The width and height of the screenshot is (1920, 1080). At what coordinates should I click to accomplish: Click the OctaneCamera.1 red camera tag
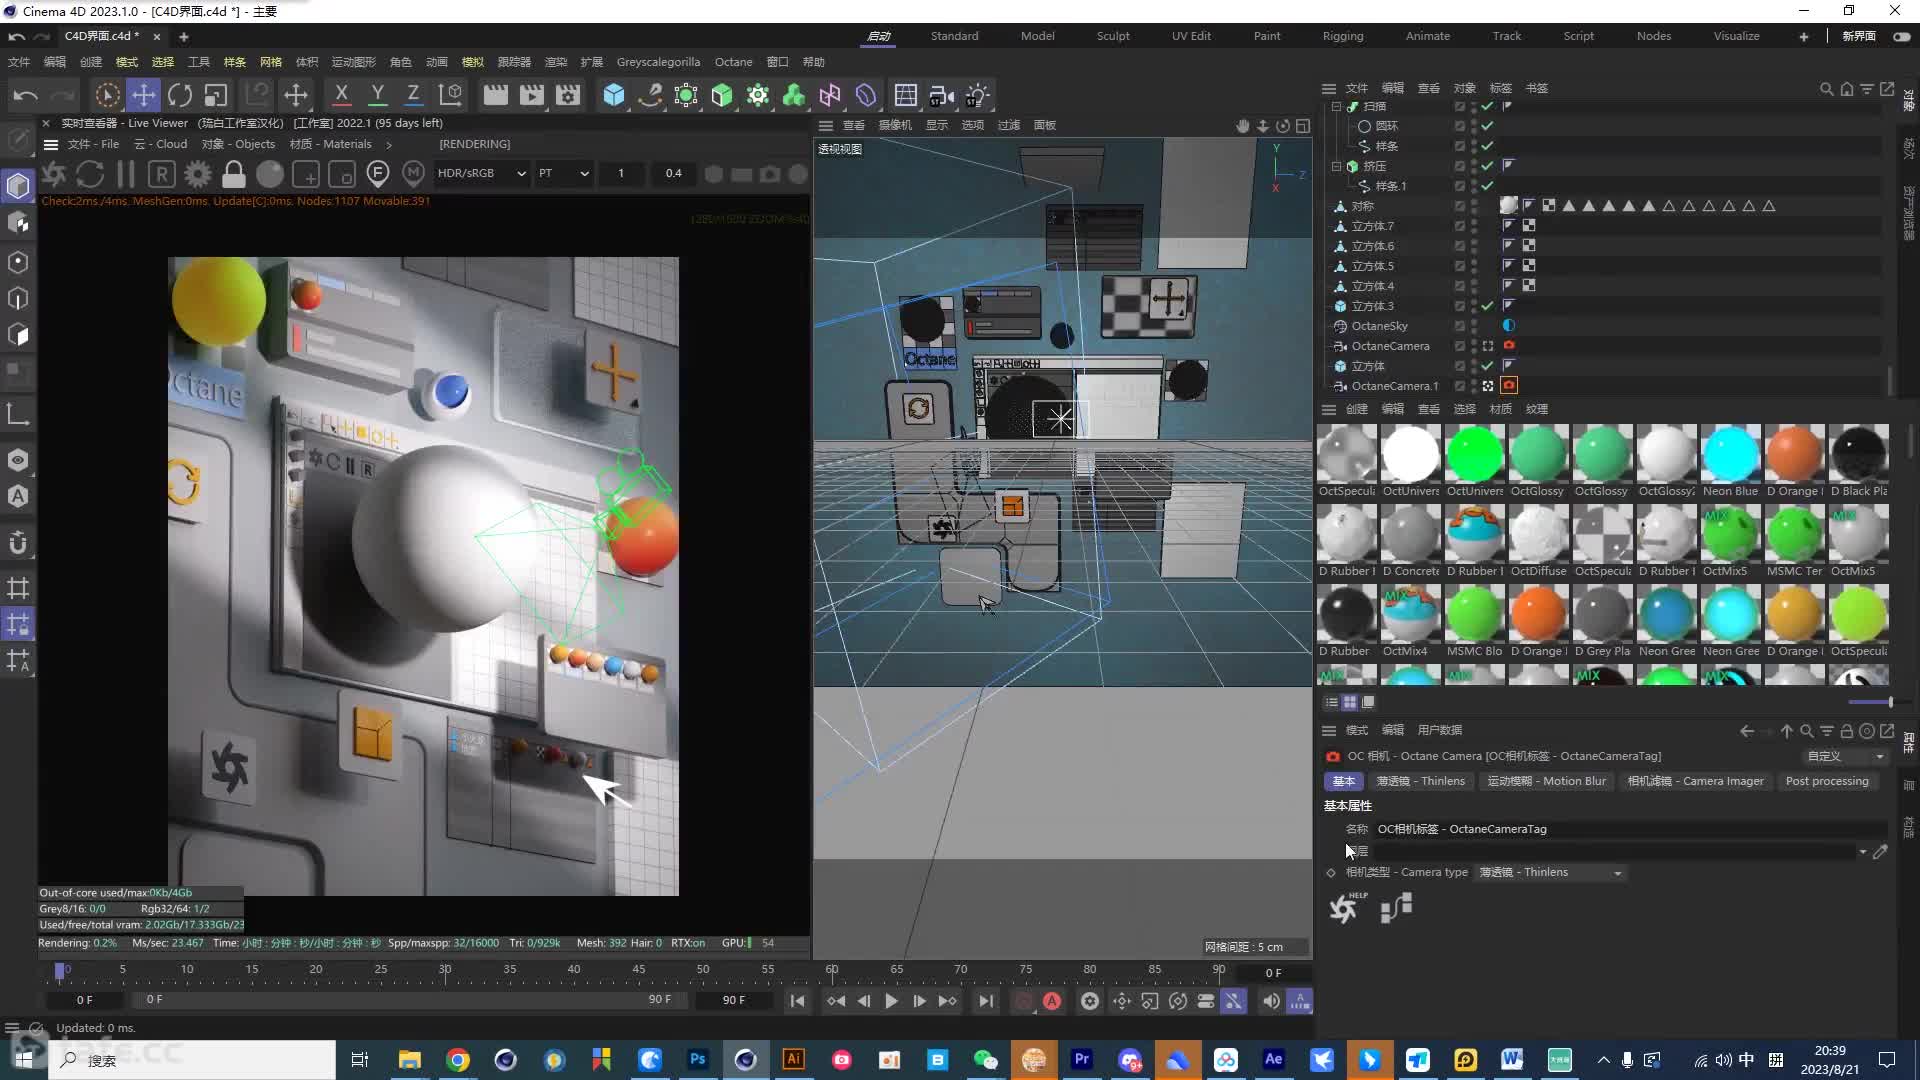click(x=1509, y=385)
